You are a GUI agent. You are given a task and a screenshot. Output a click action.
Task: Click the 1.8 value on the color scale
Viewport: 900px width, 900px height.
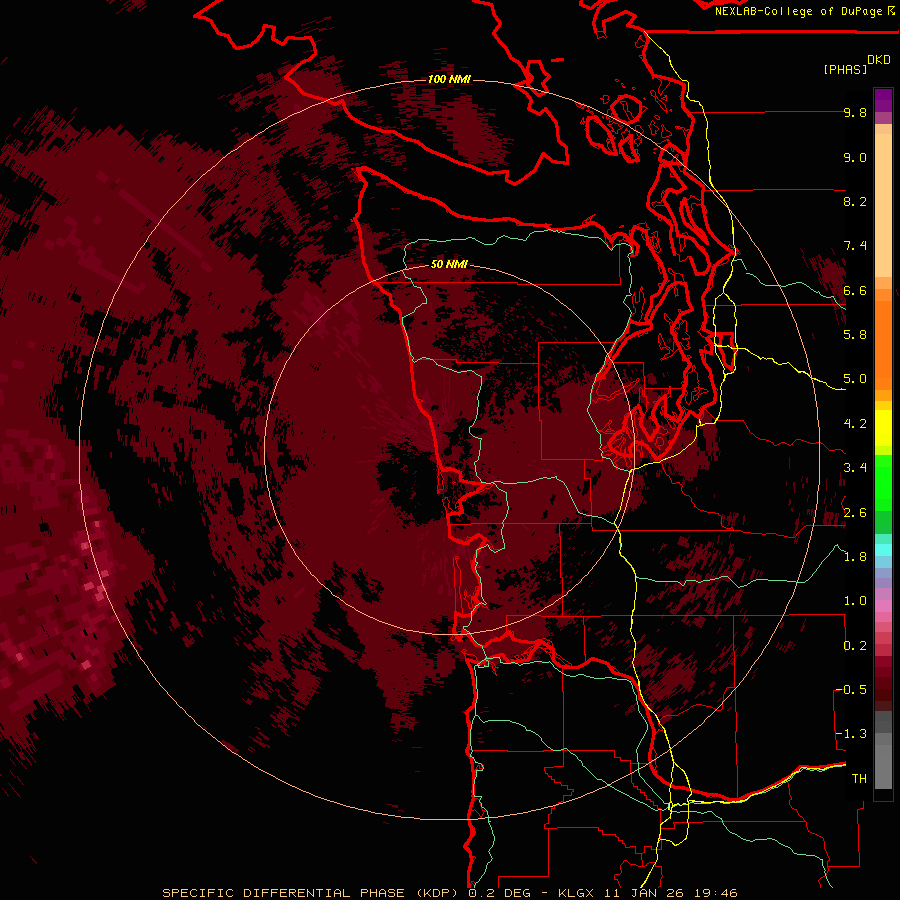point(855,557)
